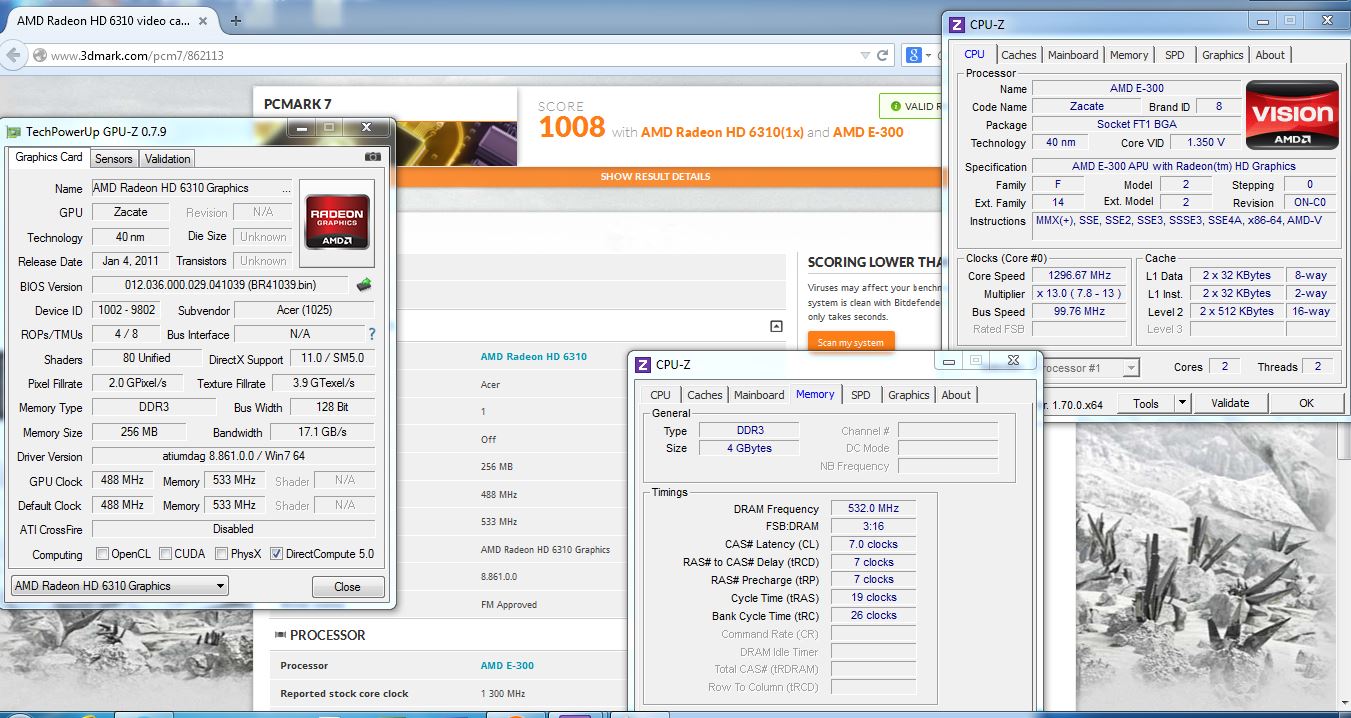Open a new browser tab
1351x718 pixels.
(236, 20)
